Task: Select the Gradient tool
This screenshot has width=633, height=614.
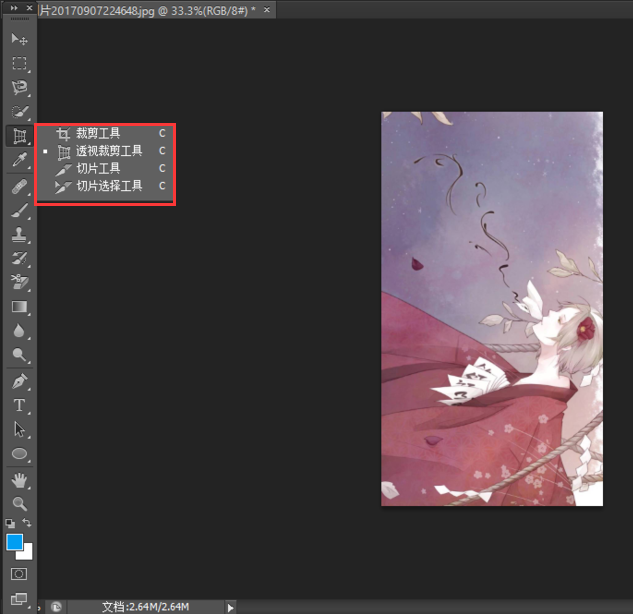Action: tap(19, 307)
